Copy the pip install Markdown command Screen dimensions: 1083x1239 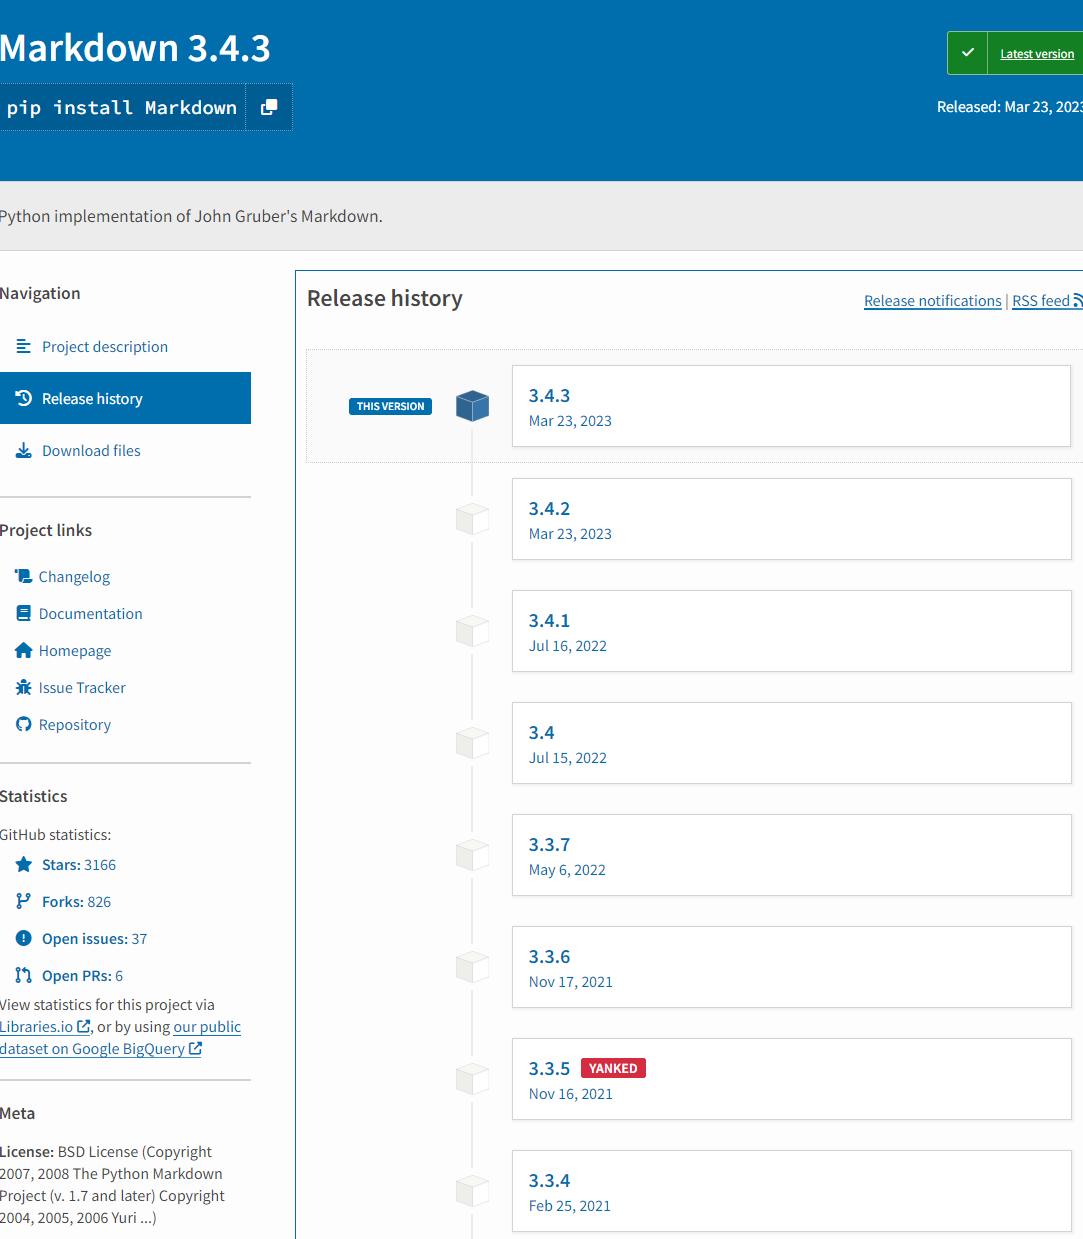269,107
